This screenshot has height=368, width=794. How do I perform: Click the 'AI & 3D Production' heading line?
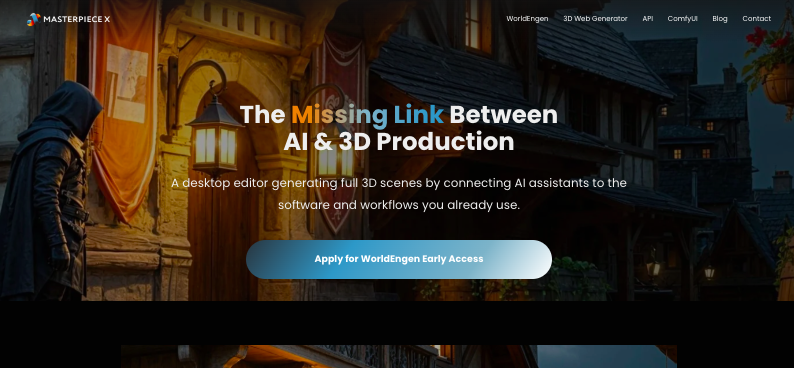coord(399,142)
